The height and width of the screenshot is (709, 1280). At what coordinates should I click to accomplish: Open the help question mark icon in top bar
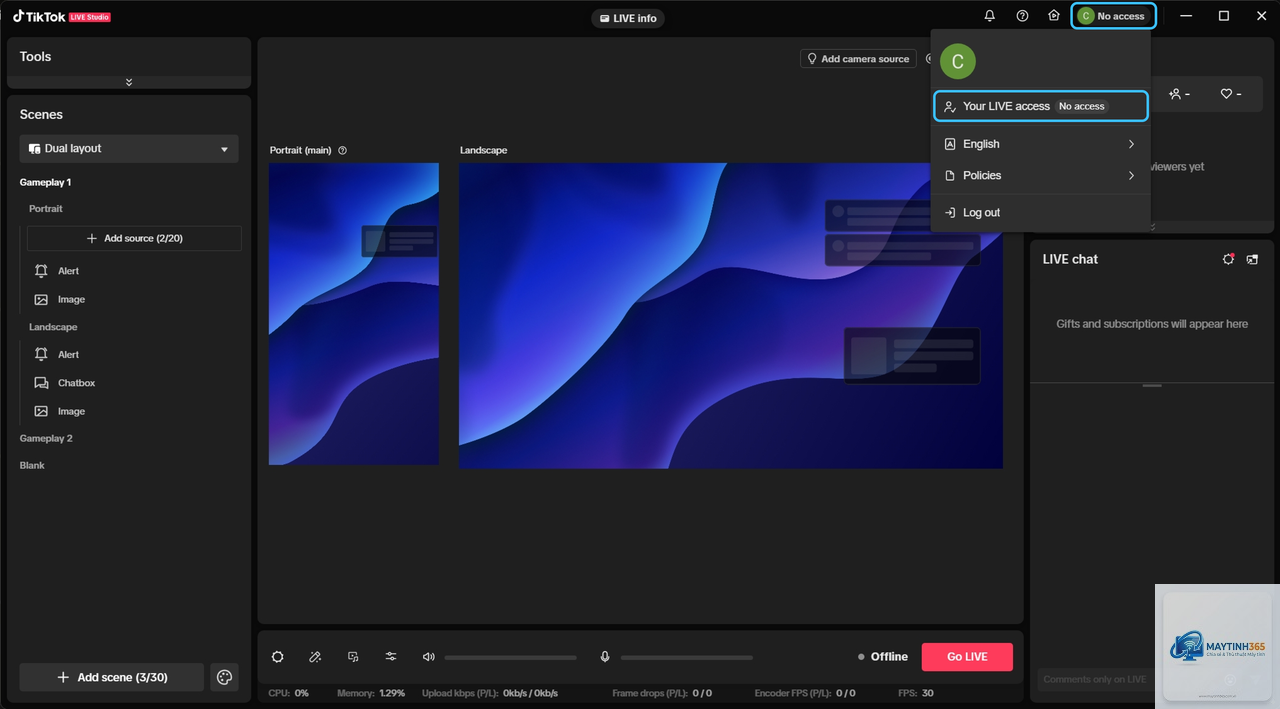[x=1022, y=16]
